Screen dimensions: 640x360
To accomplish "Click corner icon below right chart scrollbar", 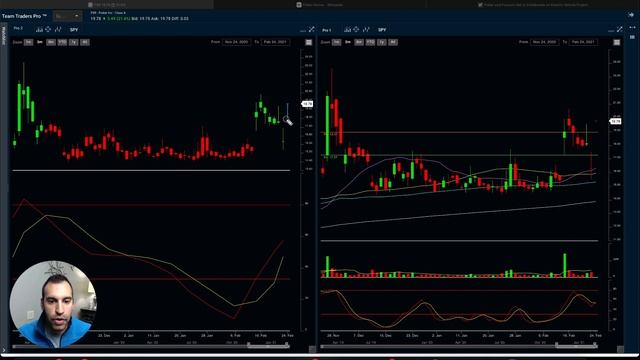I will (x=620, y=349).
